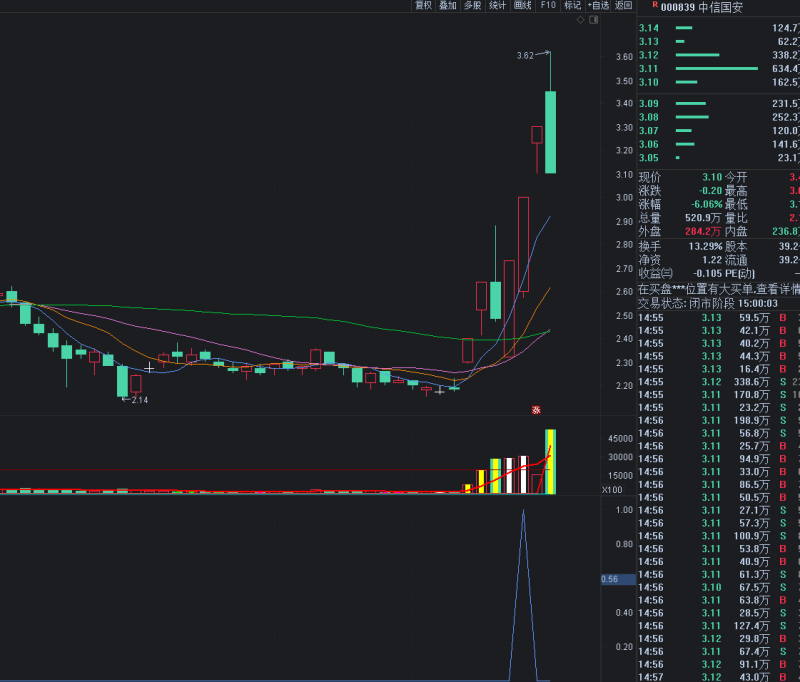
Task: Open the large buy order notice link
Action: [718, 288]
